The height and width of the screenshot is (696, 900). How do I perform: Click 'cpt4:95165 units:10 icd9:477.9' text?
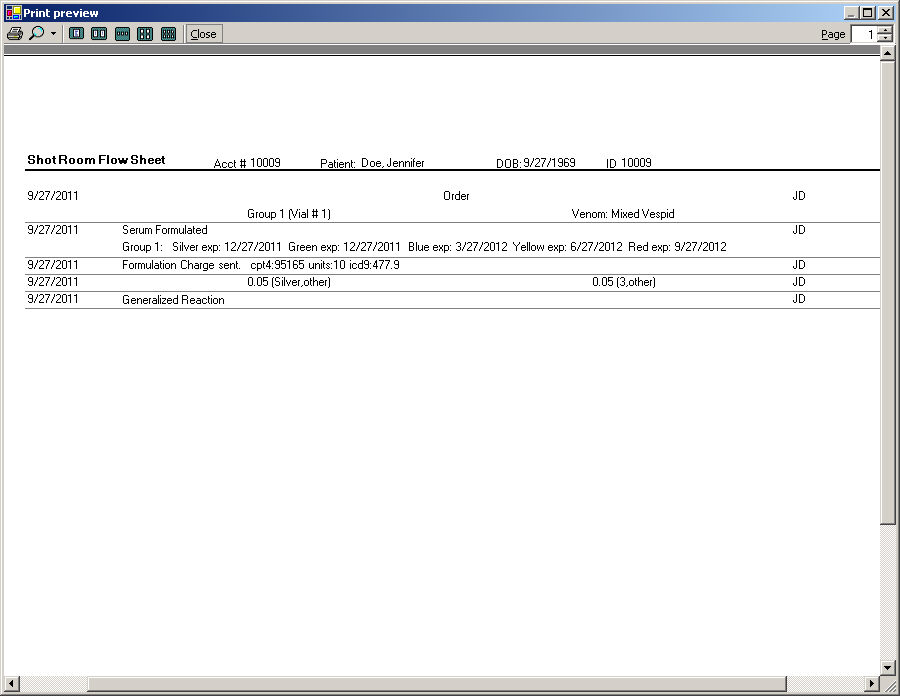(325, 265)
